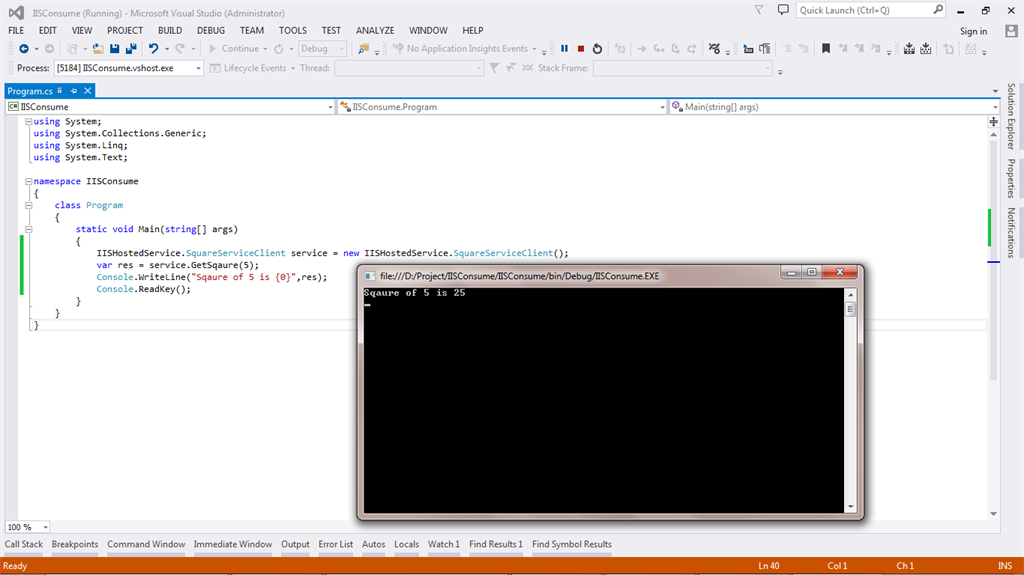Viewport: 1024px width, 575px height.
Task: Toggle pin on Program.cs tab
Action: tap(74, 91)
